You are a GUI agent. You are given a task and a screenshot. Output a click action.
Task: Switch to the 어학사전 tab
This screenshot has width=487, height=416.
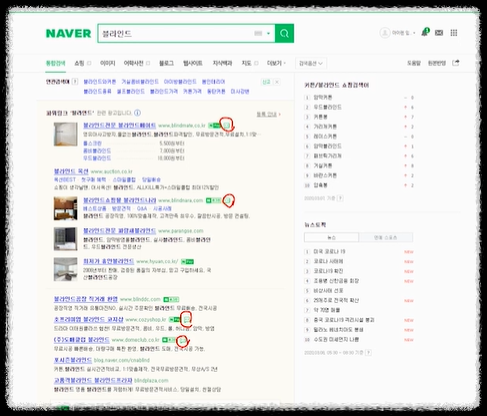133,63
